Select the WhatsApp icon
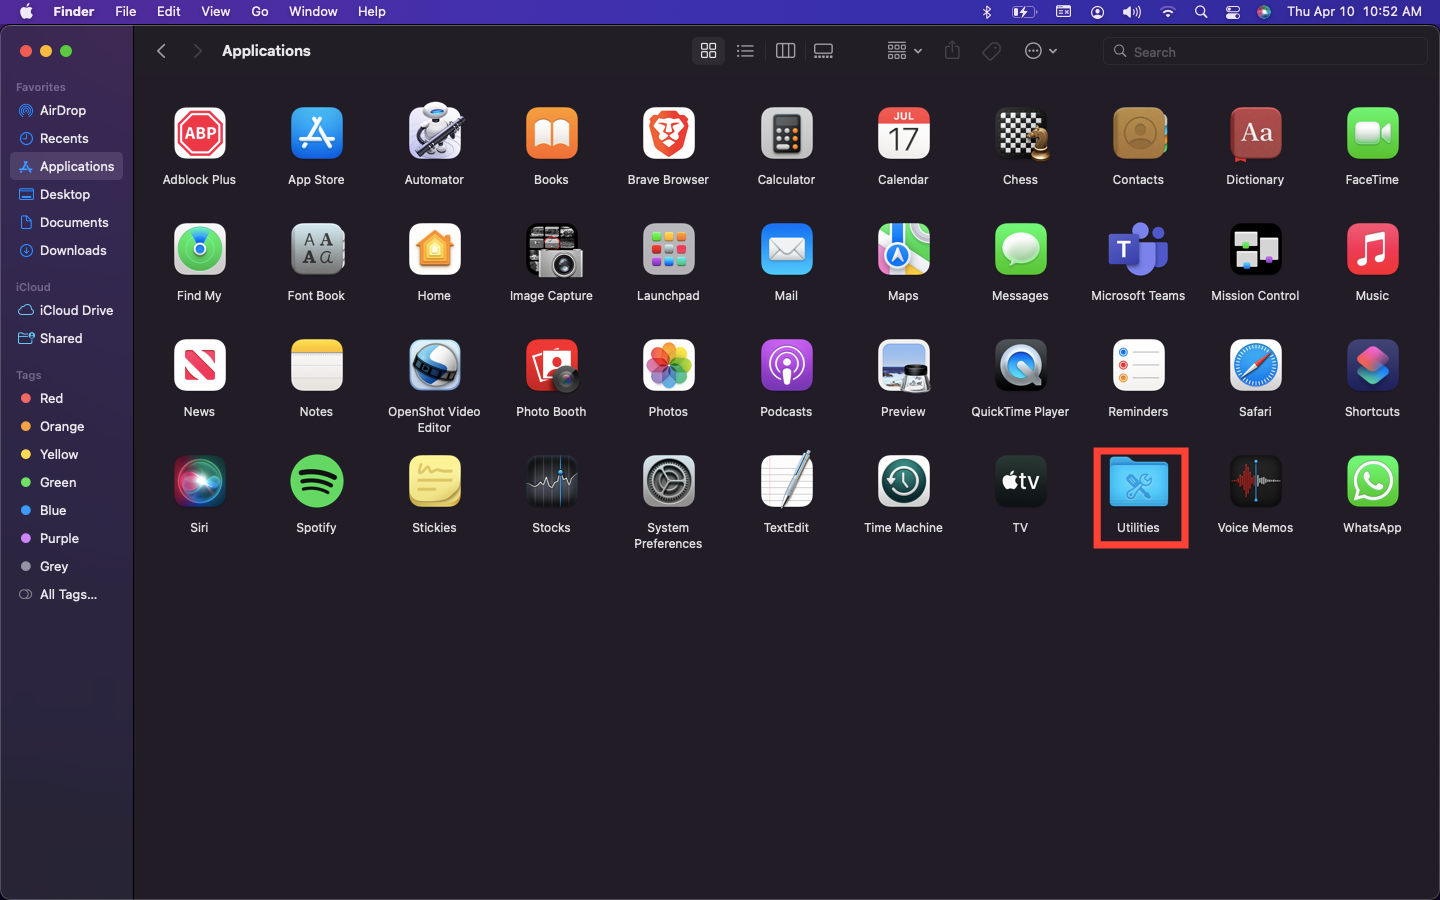 tap(1372, 483)
